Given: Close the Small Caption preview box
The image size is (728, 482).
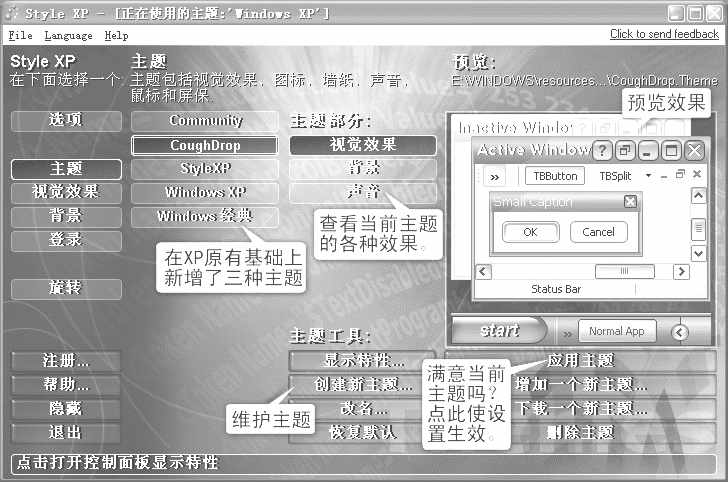Looking at the screenshot, I should click(x=630, y=202).
